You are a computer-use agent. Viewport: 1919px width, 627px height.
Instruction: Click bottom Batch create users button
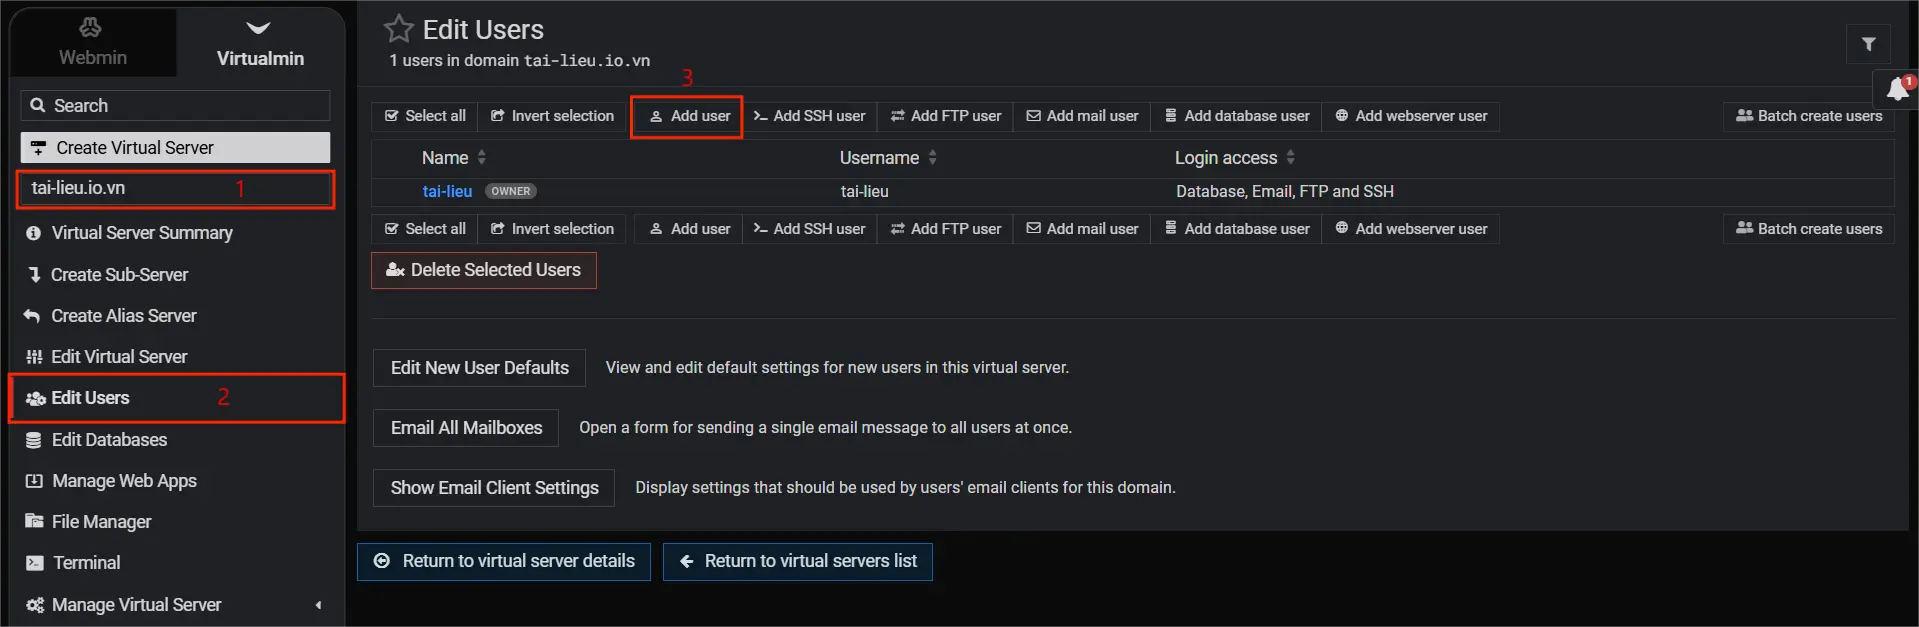[x=1809, y=229]
